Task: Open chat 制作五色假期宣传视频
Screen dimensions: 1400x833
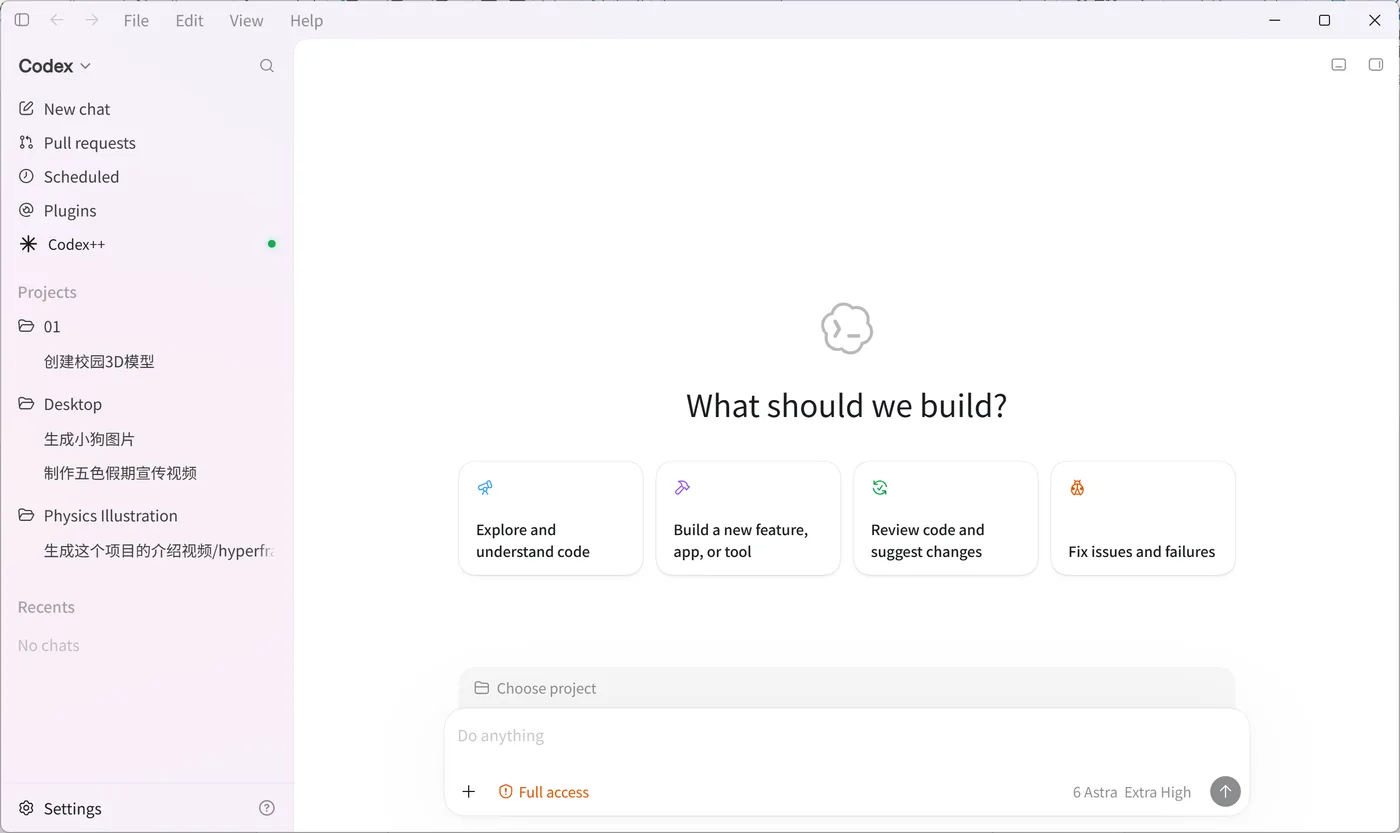Action: point(147,473)
